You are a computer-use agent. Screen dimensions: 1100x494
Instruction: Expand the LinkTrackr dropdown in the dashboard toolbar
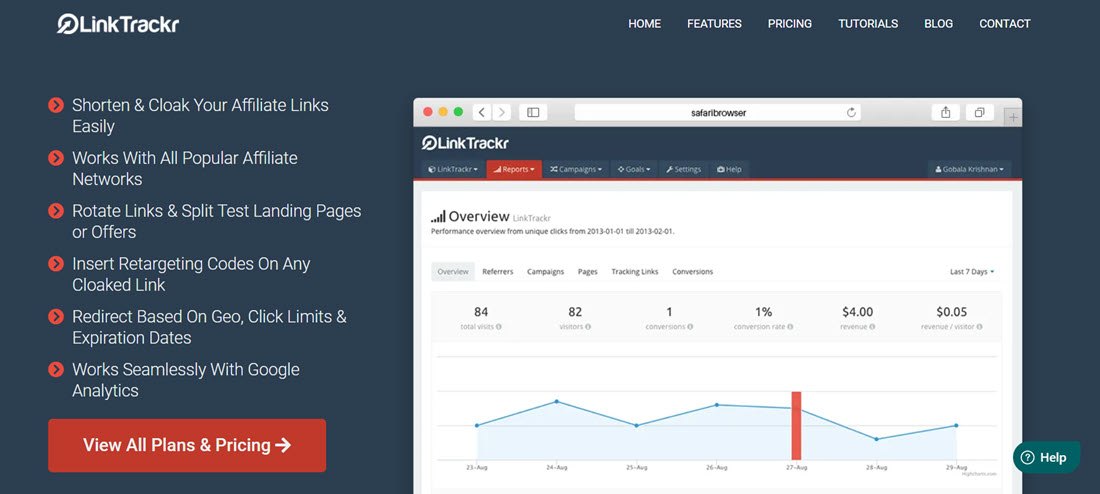tap(452, 169)
